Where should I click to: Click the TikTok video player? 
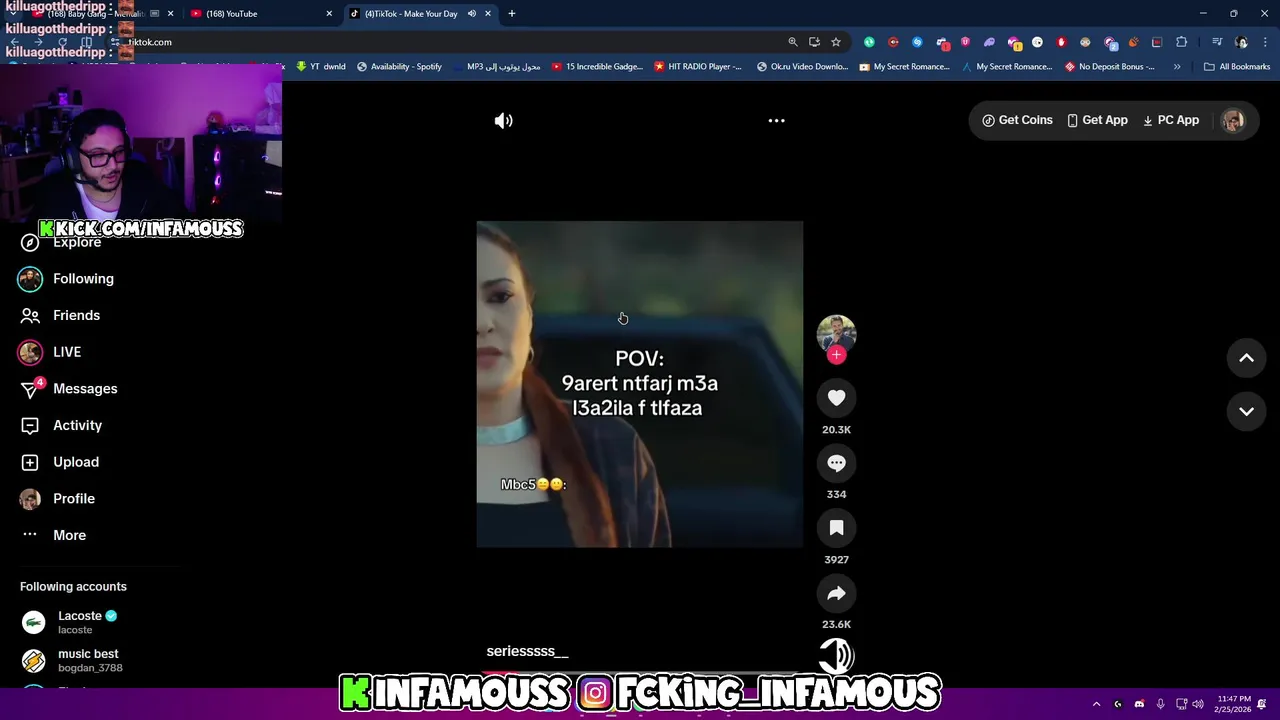click(639, 384)
